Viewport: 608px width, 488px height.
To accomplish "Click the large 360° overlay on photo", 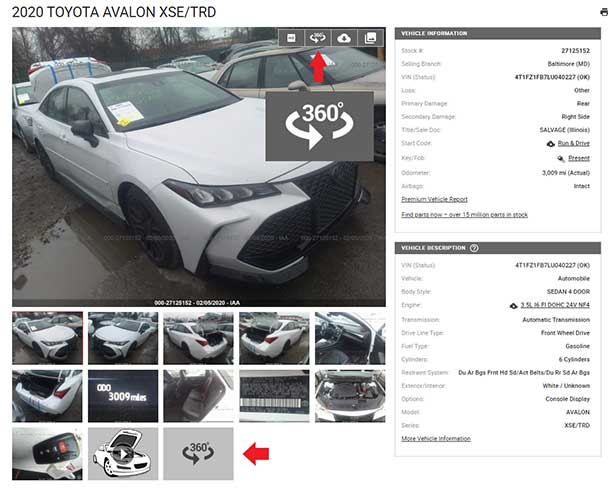I will click(x=320, y=126).
